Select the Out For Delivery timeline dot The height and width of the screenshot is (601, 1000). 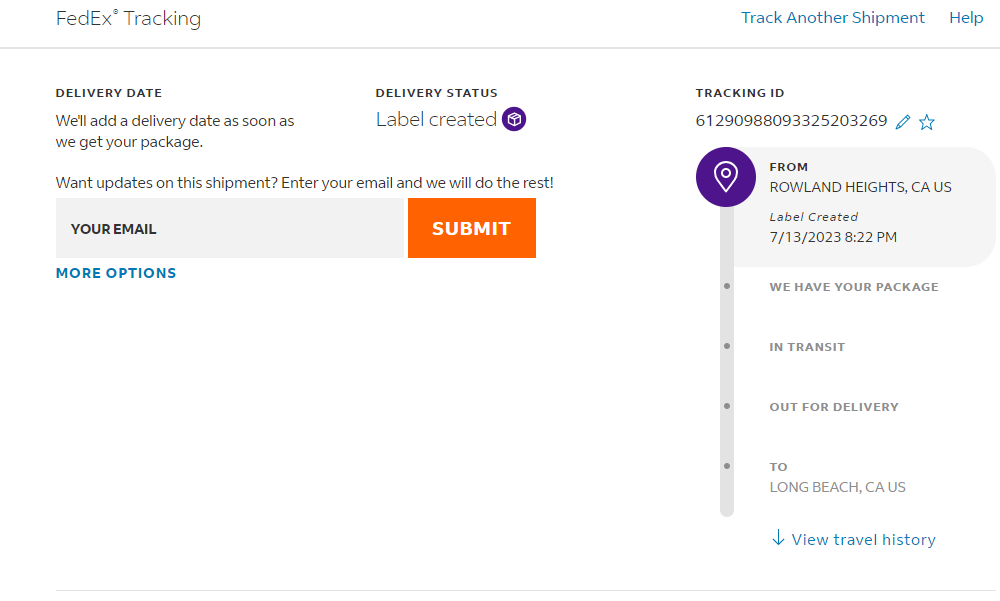[x=727, y=407]
